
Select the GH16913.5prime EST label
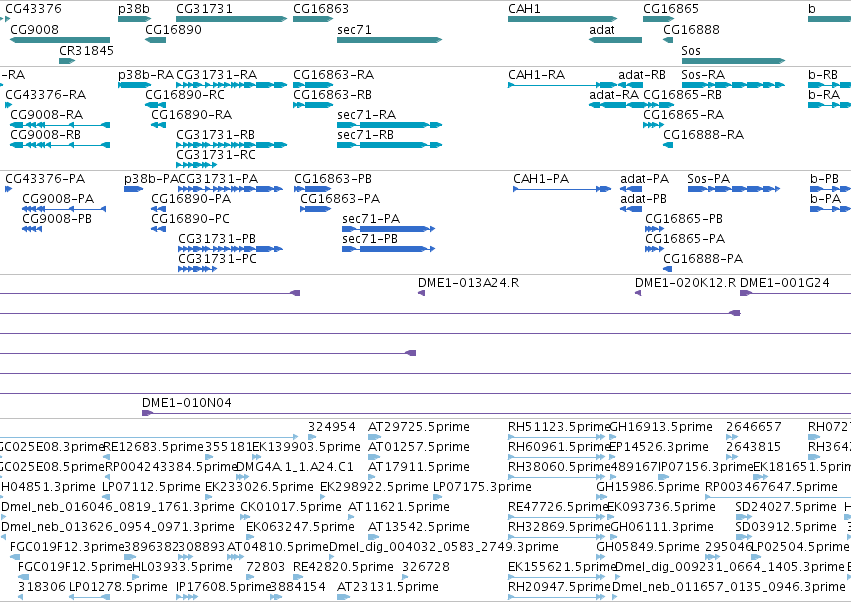click(x=661, y=427)
